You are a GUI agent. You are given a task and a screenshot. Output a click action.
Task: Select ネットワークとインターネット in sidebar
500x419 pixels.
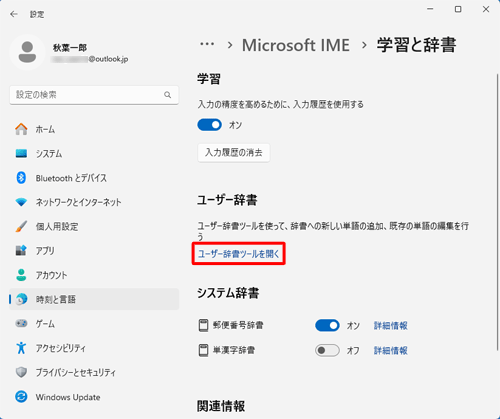coord(94,202)
